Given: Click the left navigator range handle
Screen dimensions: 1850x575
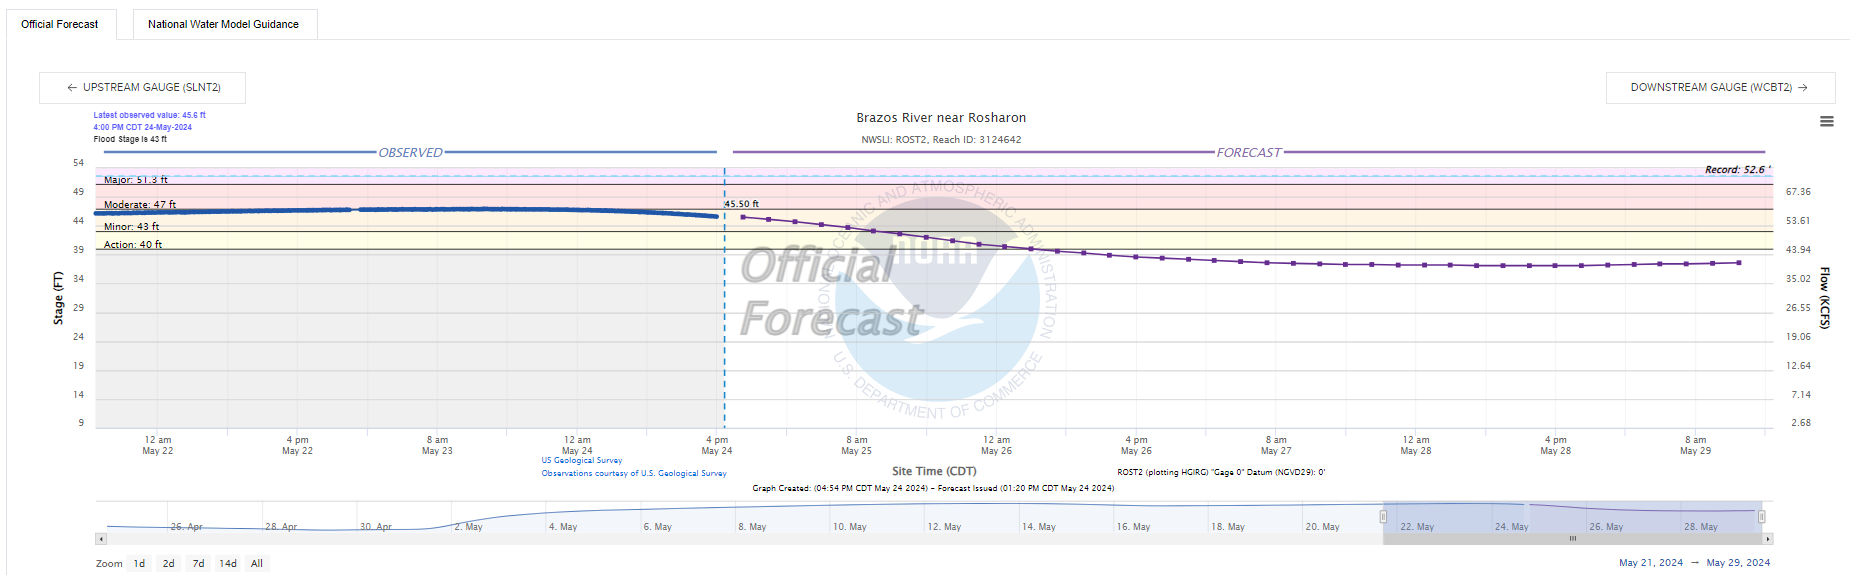Looking at the screenshot, I should pos(1383,517).
